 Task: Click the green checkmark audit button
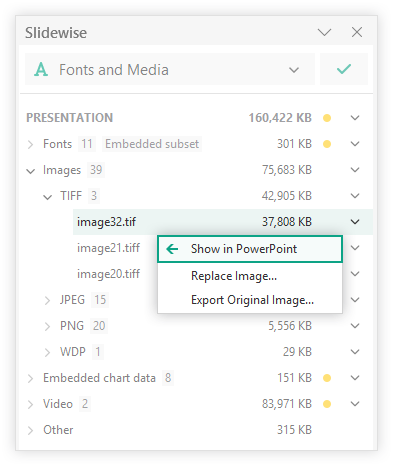[344, 69]
